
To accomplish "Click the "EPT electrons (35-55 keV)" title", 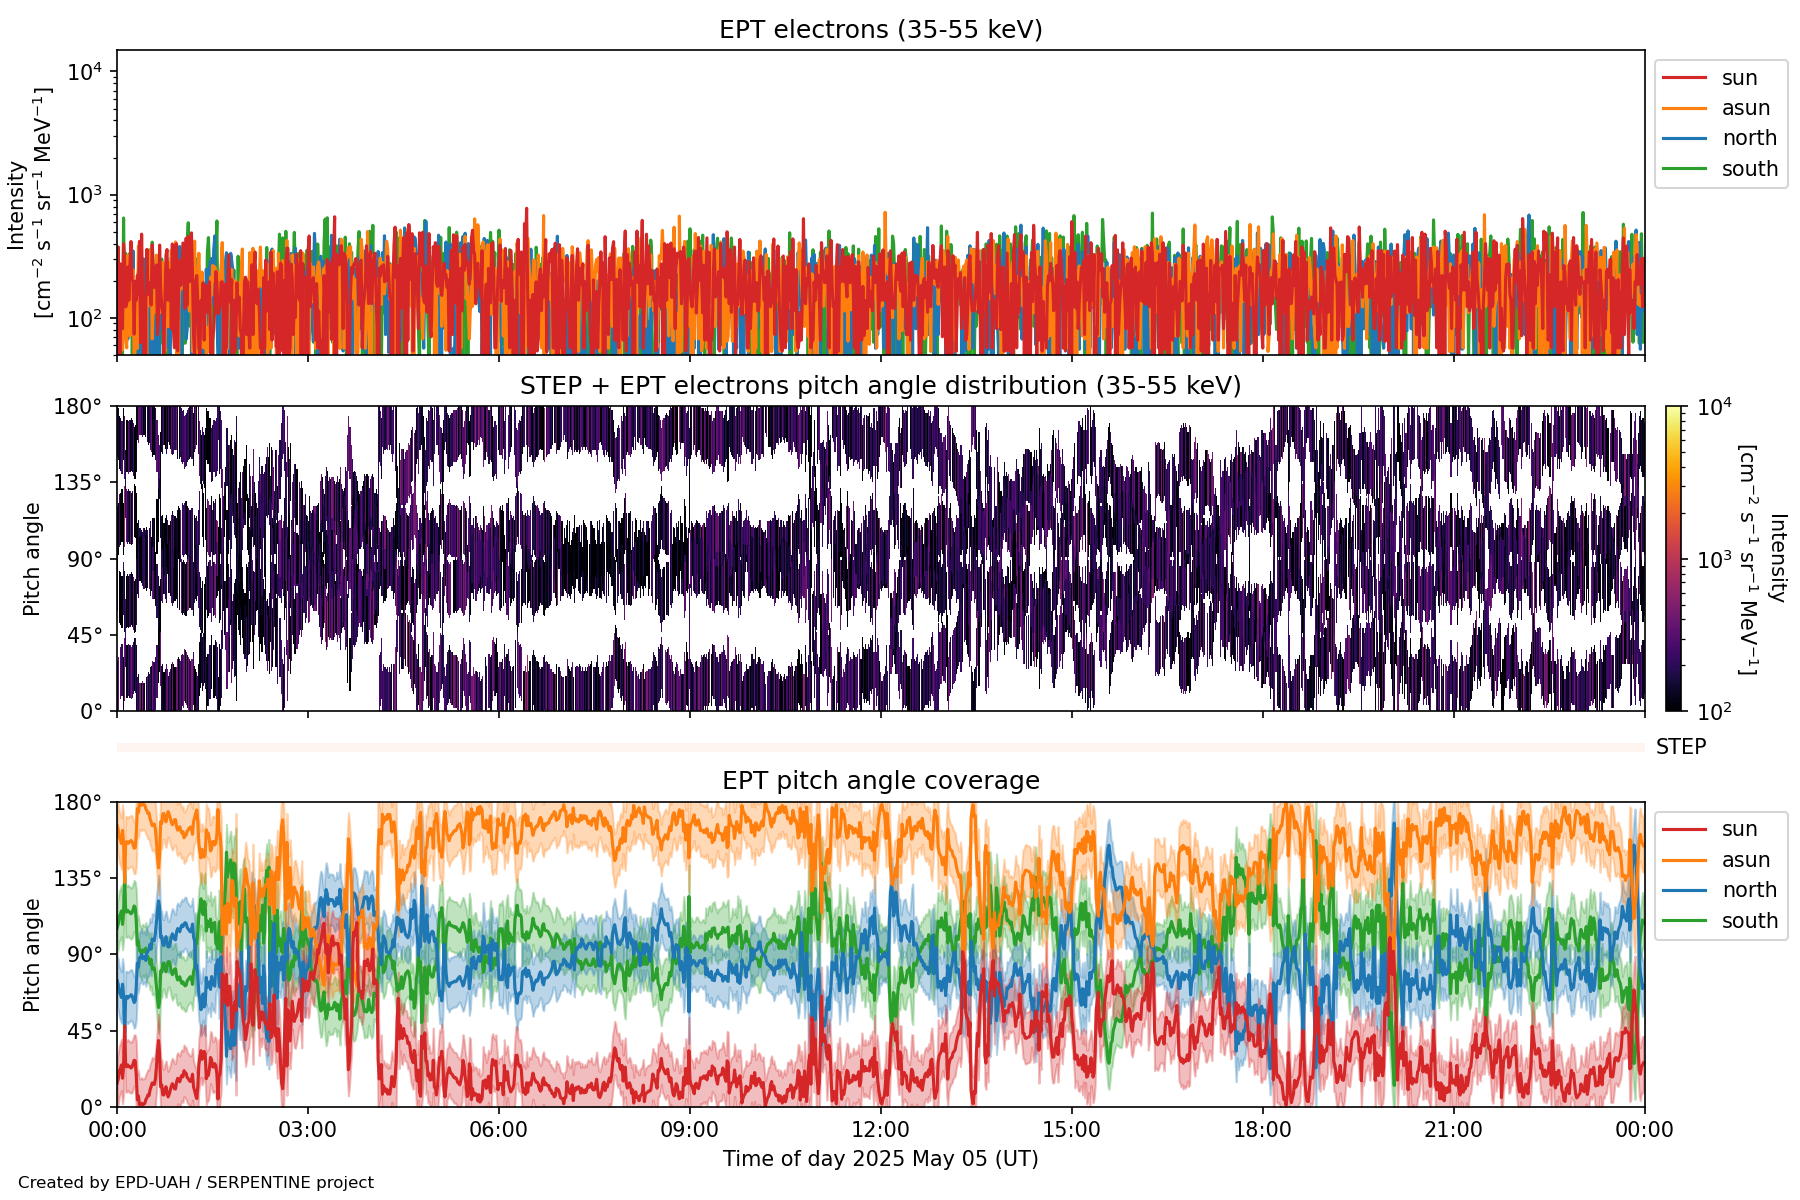I will tap(880, 30).
